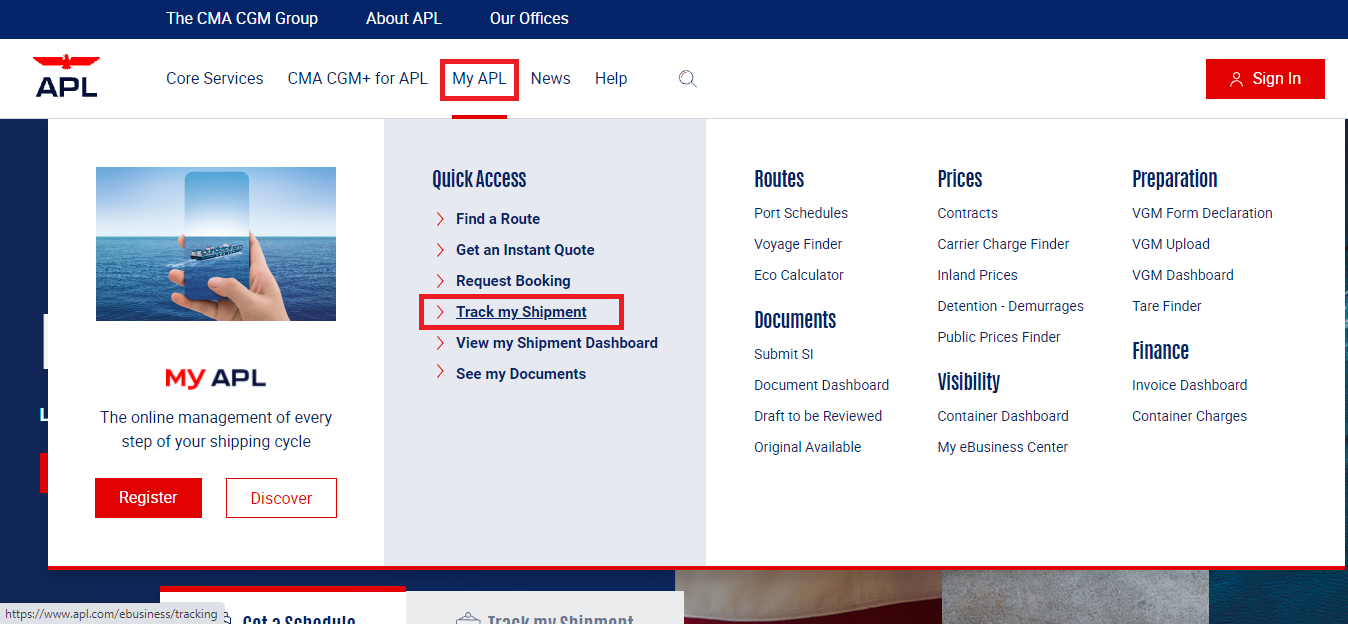Open The CMA CGM Group link
Image resolution: width=1348 pixels, height=624 pixels.
click(x=242, y=19)
